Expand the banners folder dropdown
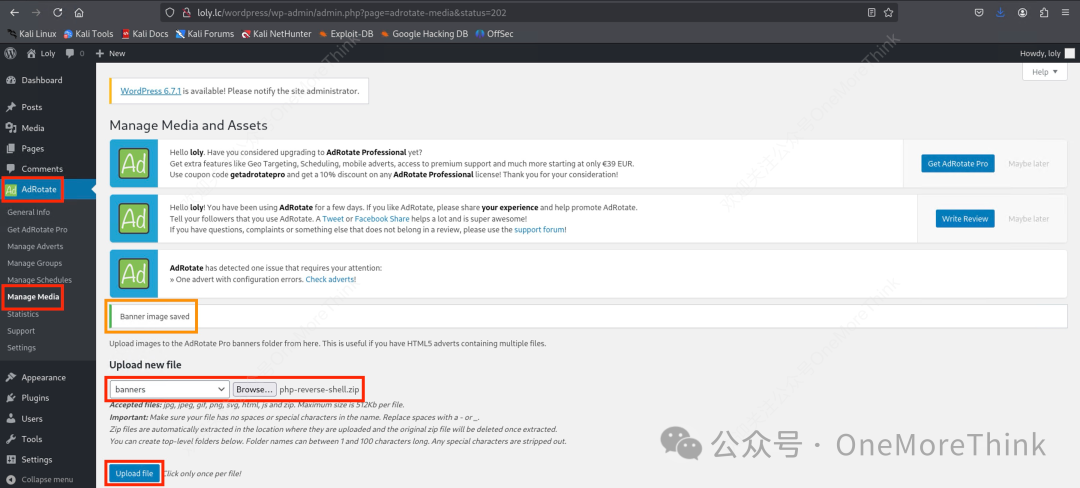1080x488 pixels. point(169,389)
